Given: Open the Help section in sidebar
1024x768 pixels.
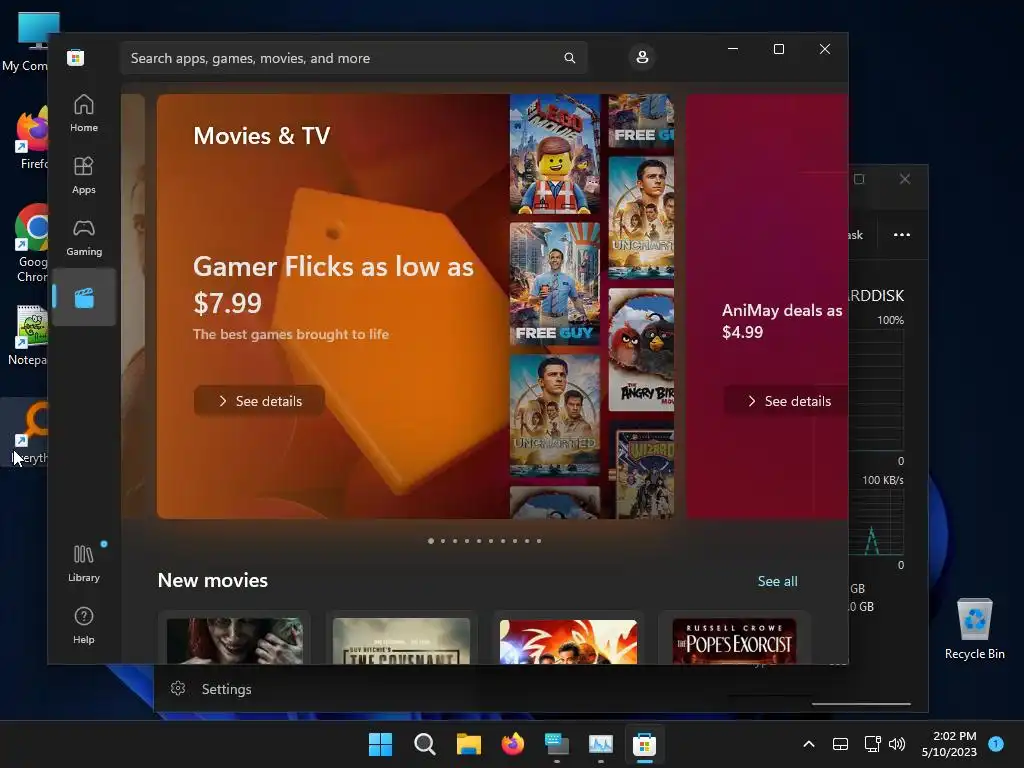Looking at the screenshot, I should (x=84, y=625).
